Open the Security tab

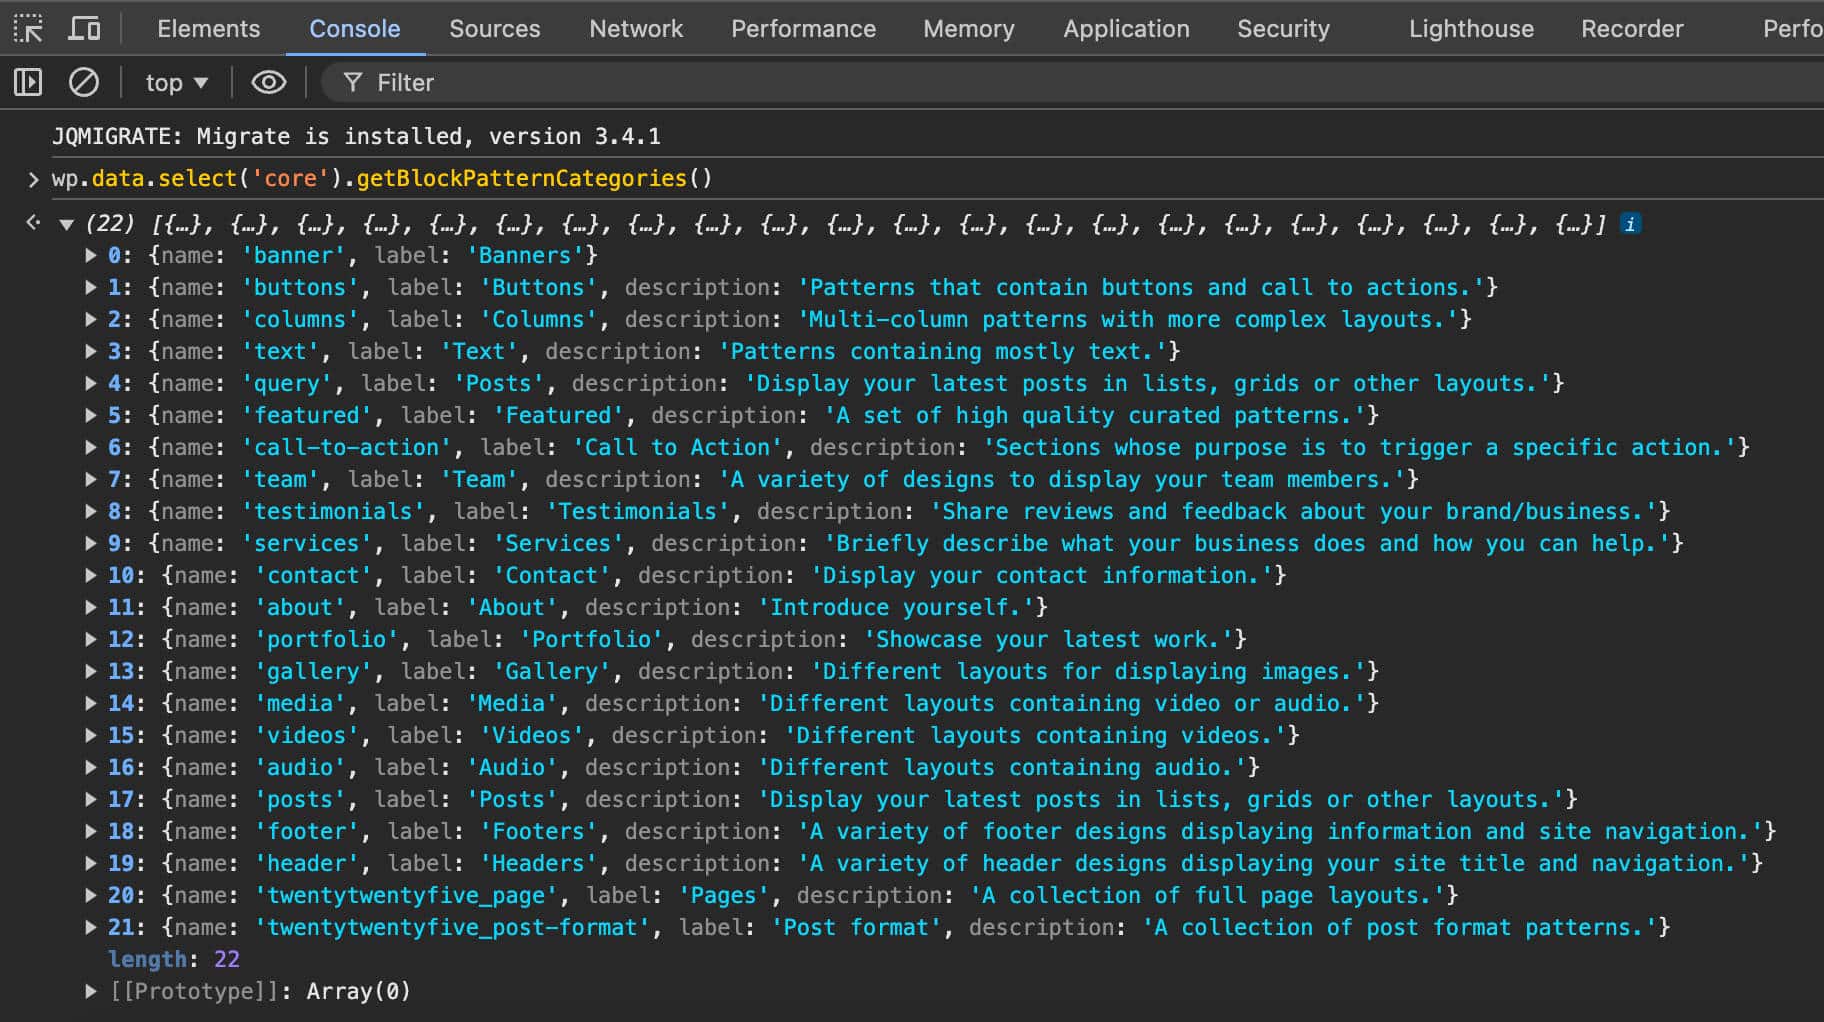click(x=1283, y=29)
